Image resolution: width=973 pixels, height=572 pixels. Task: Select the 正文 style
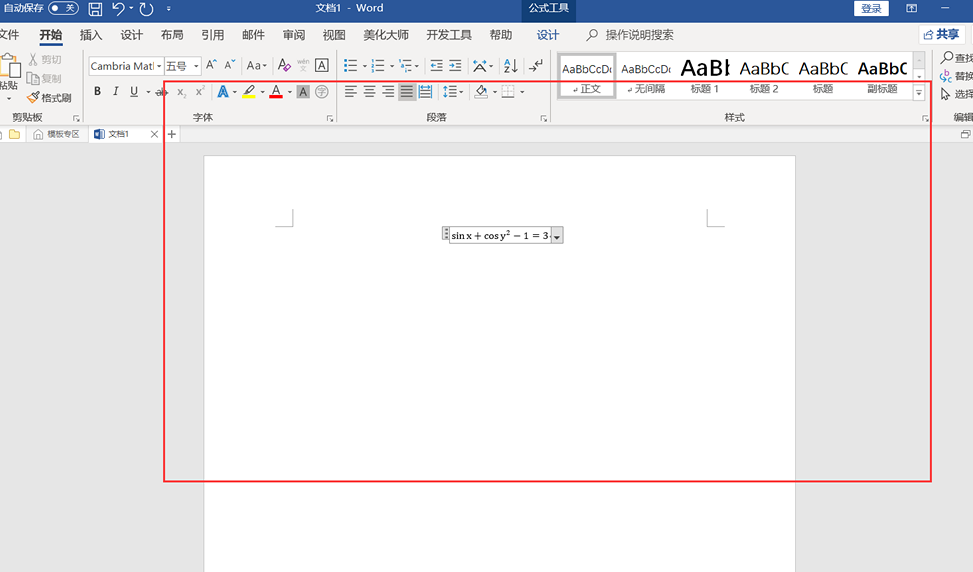587,76
